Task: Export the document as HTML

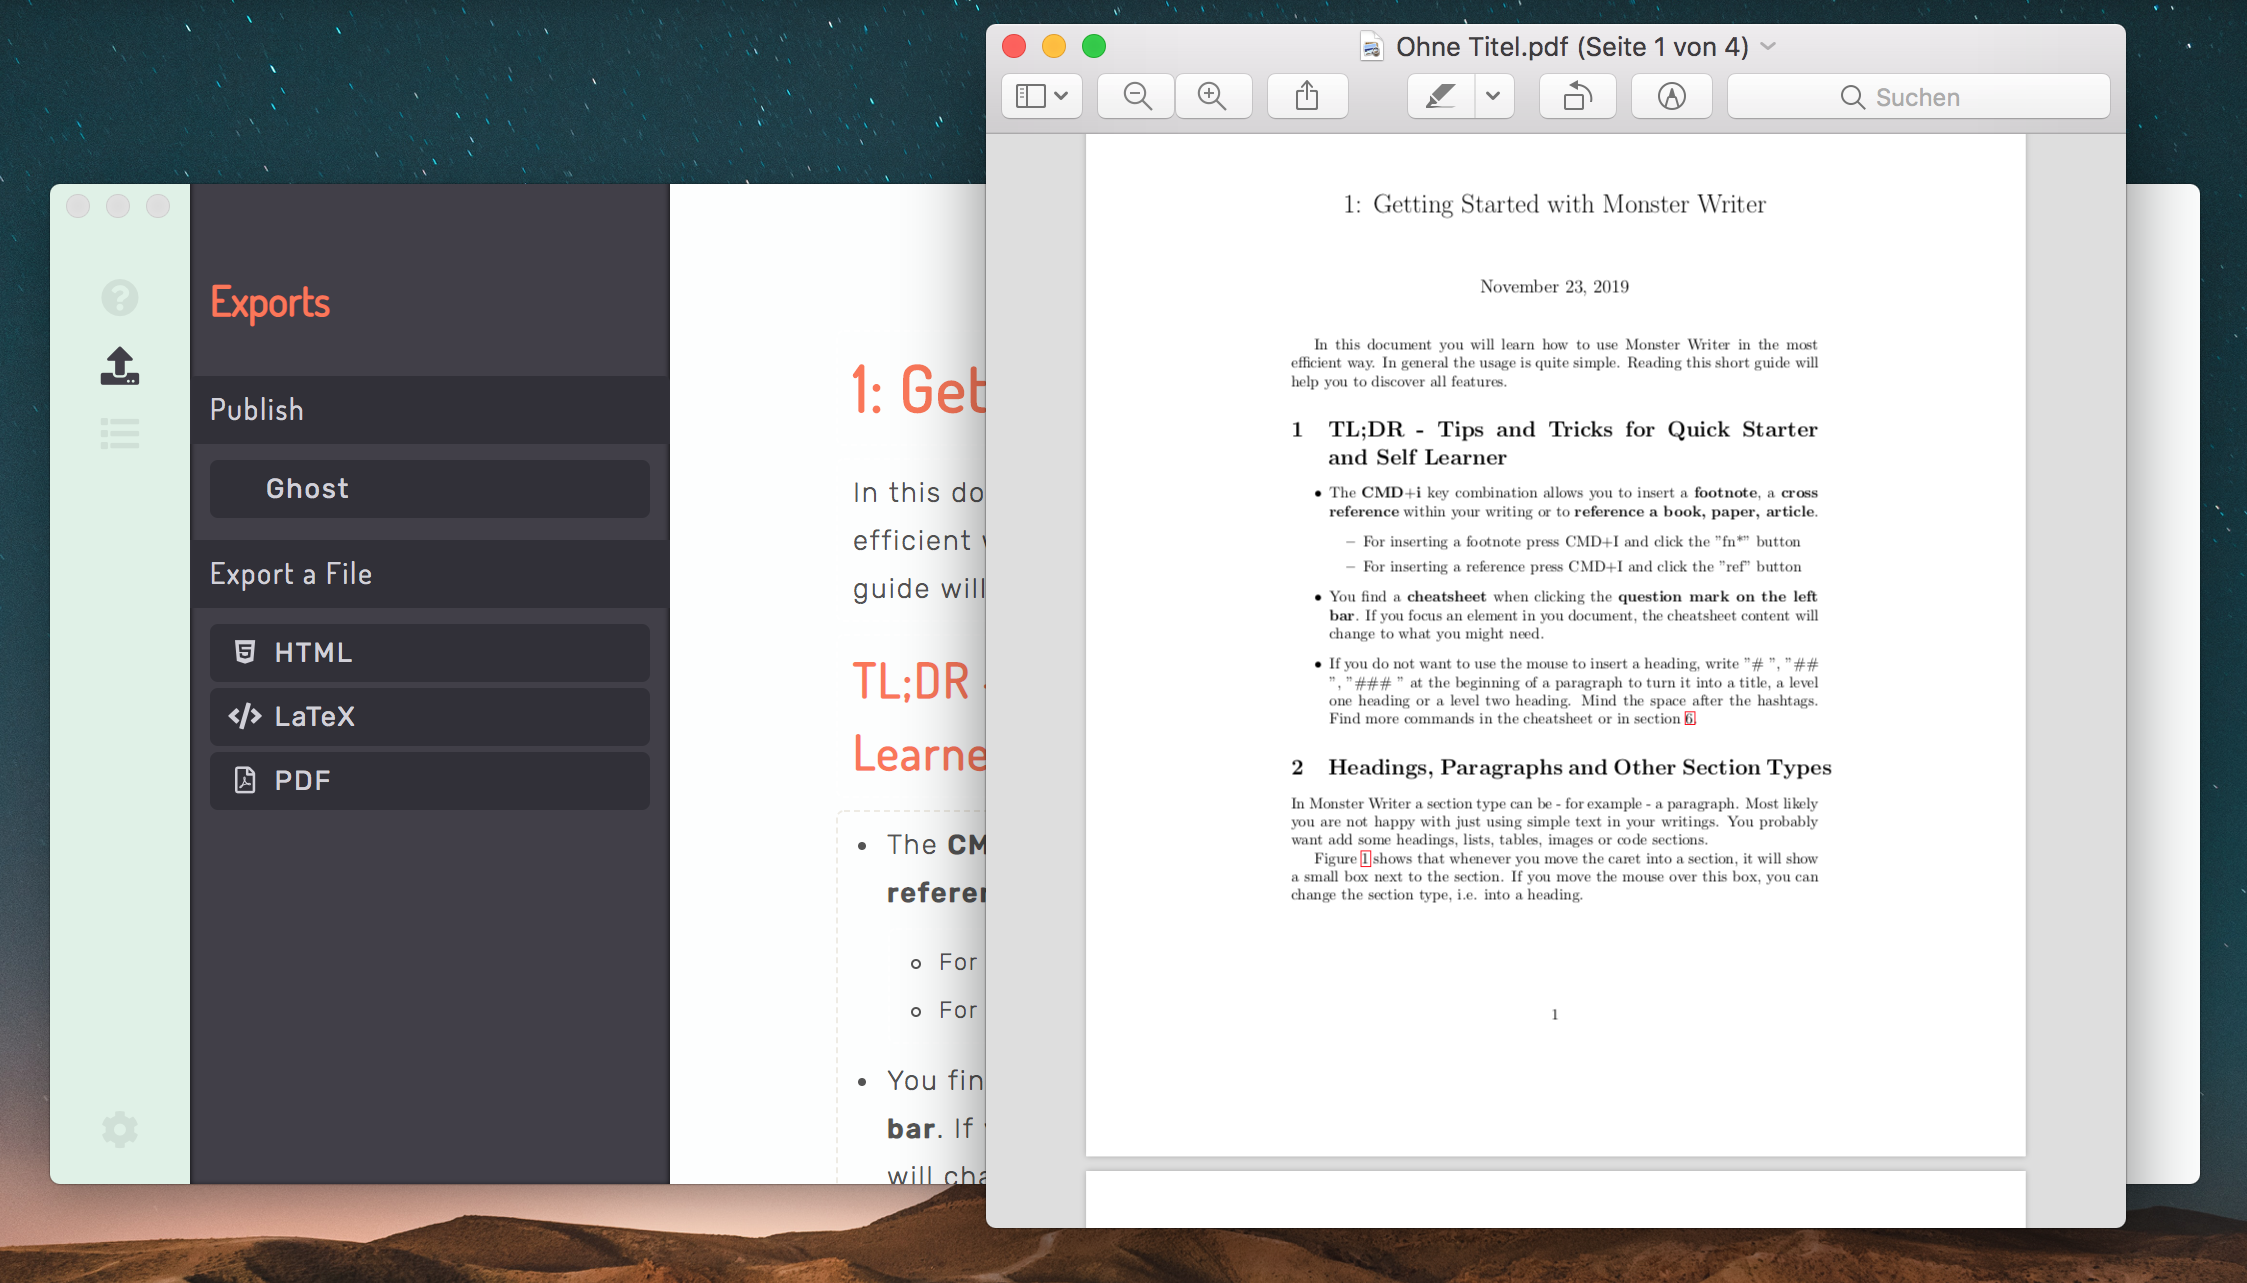Action: (430, 653)
